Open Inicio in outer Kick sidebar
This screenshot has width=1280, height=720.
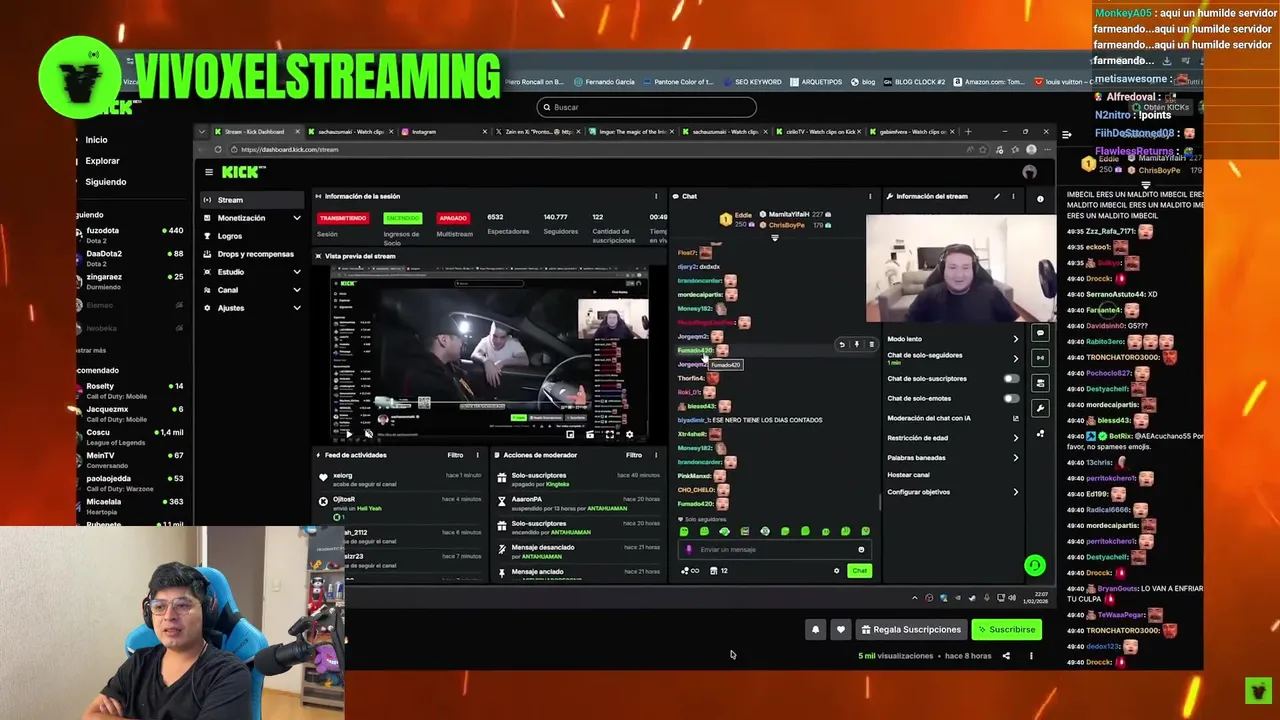[x=96, y=140]
